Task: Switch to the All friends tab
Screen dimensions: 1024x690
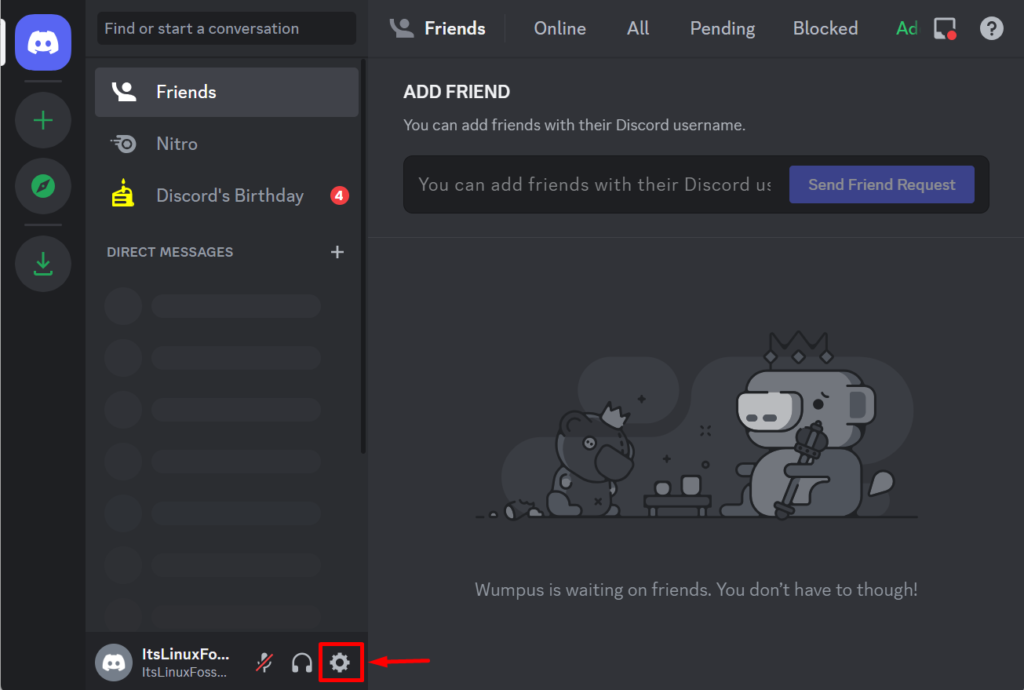Action: click(x=638, y=29)
